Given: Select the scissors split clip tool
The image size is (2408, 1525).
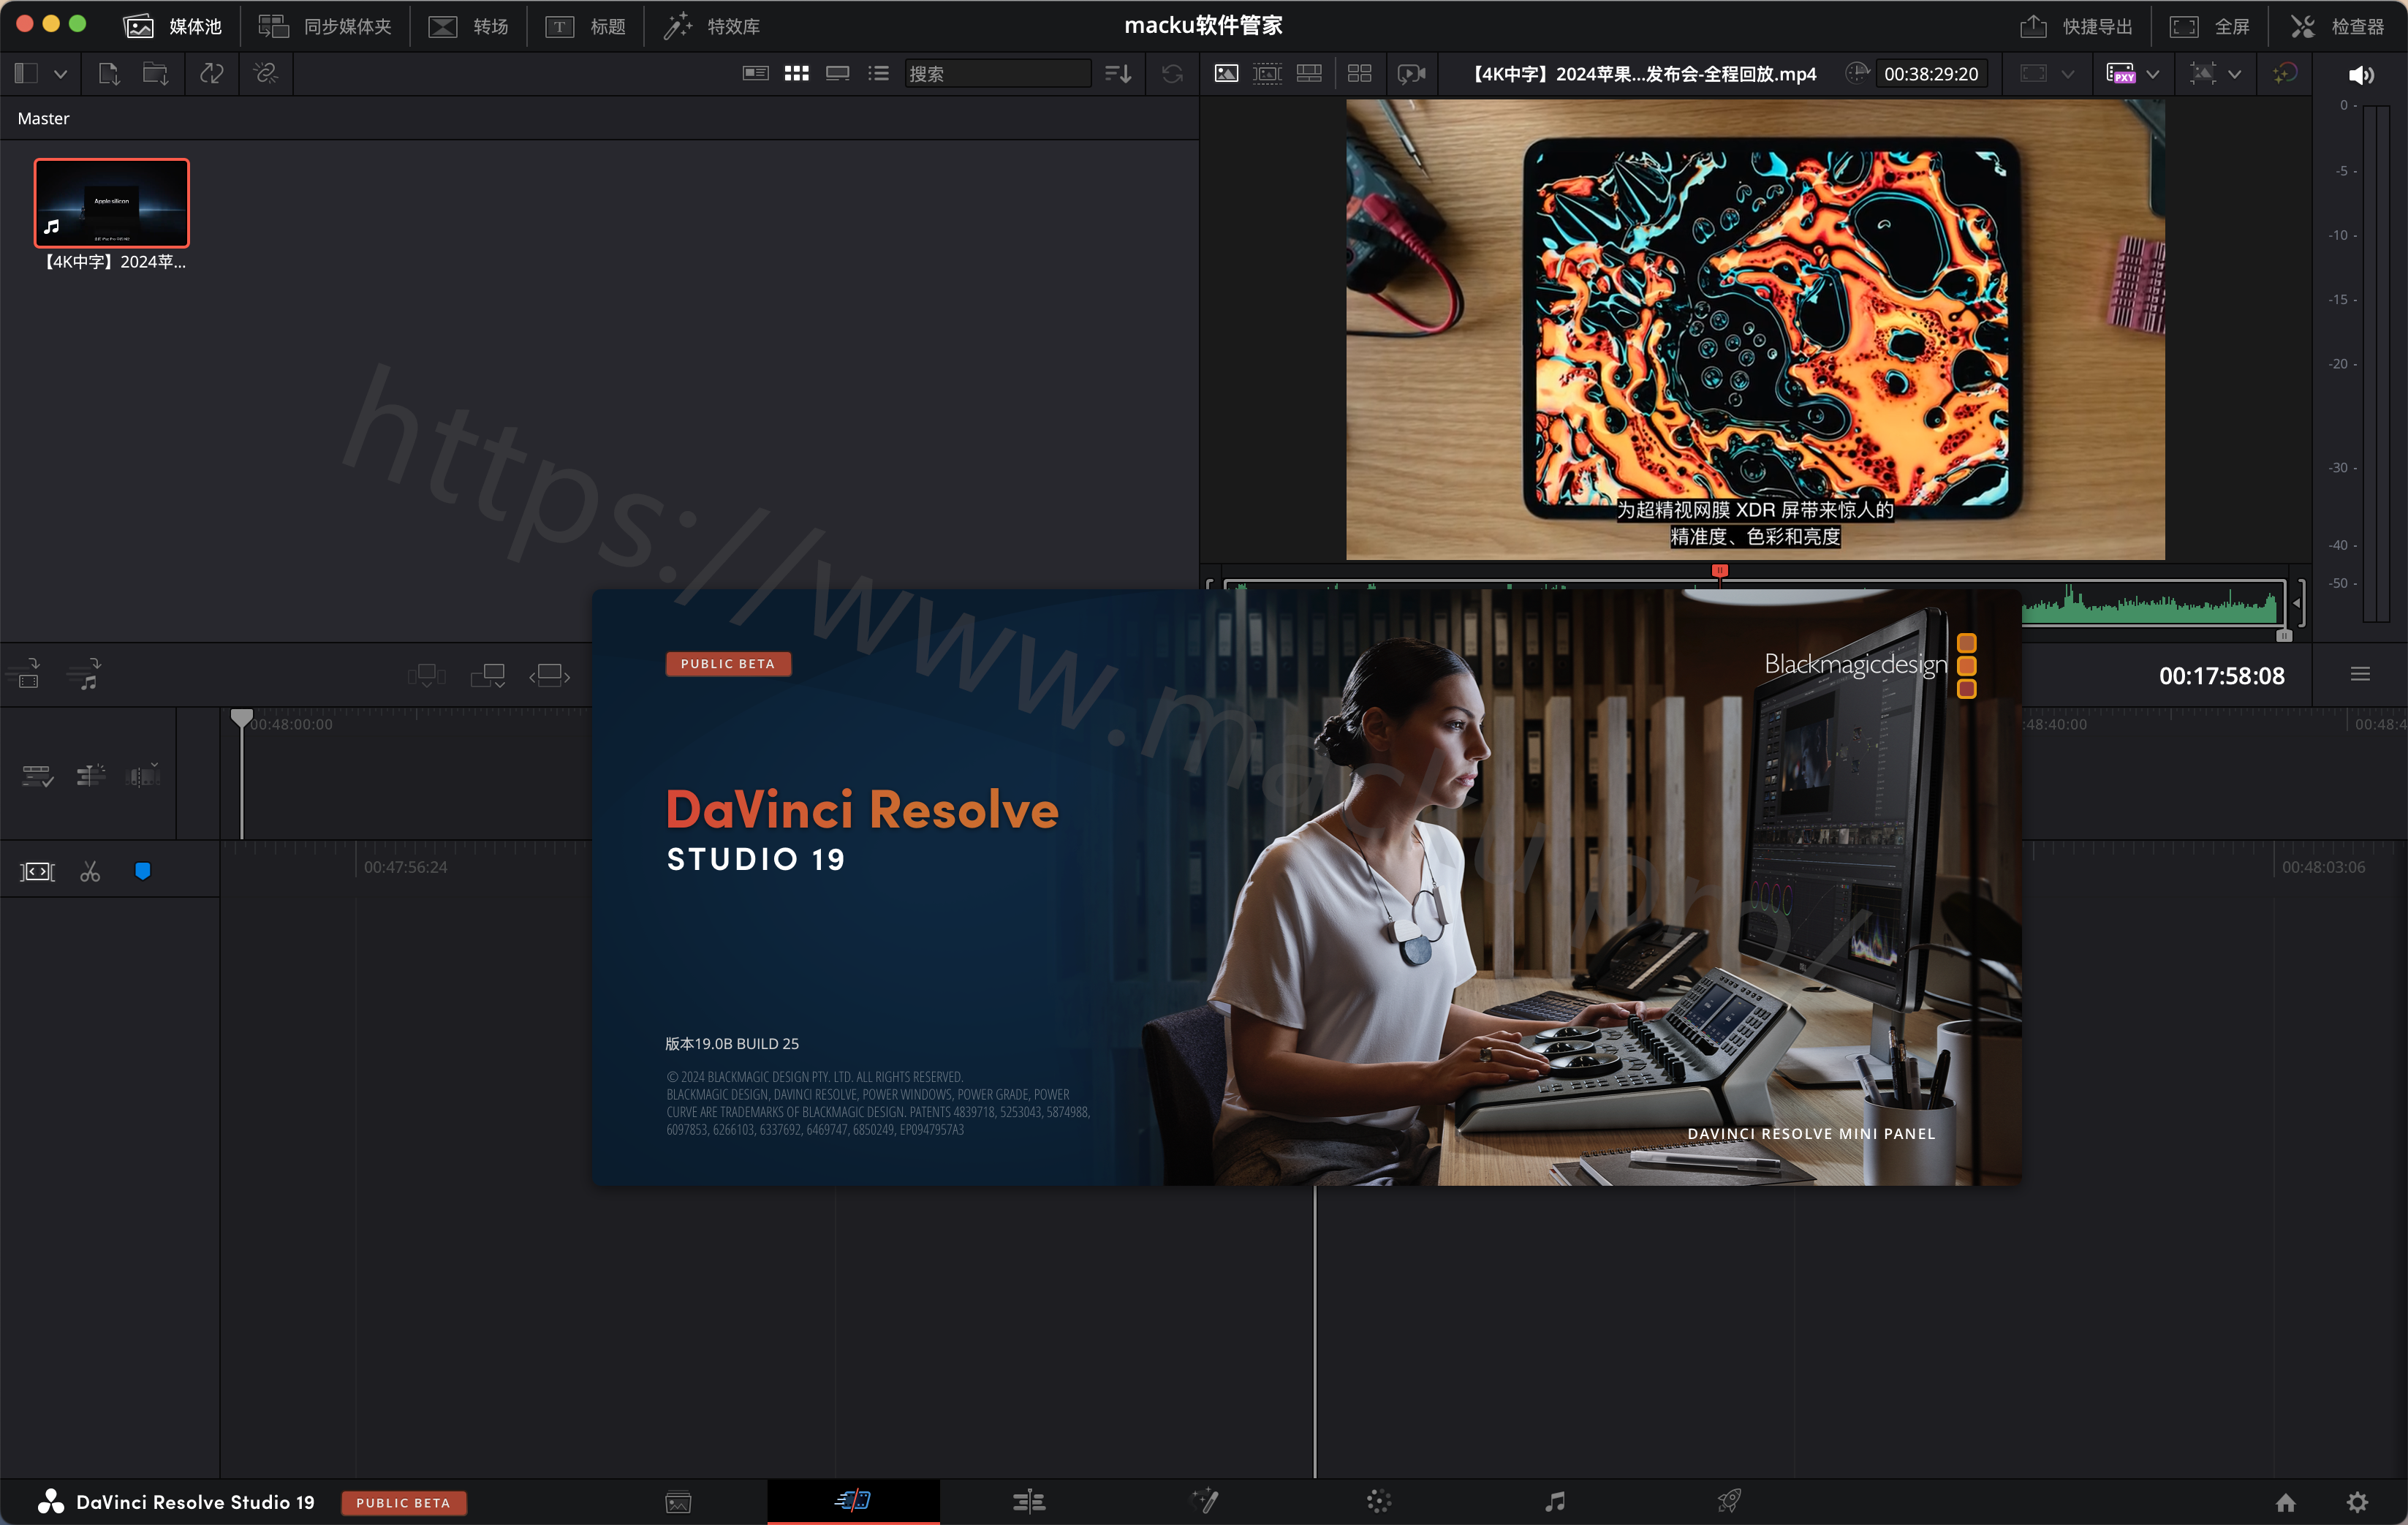Looking at the screenshot, I should tap(90, 872).
